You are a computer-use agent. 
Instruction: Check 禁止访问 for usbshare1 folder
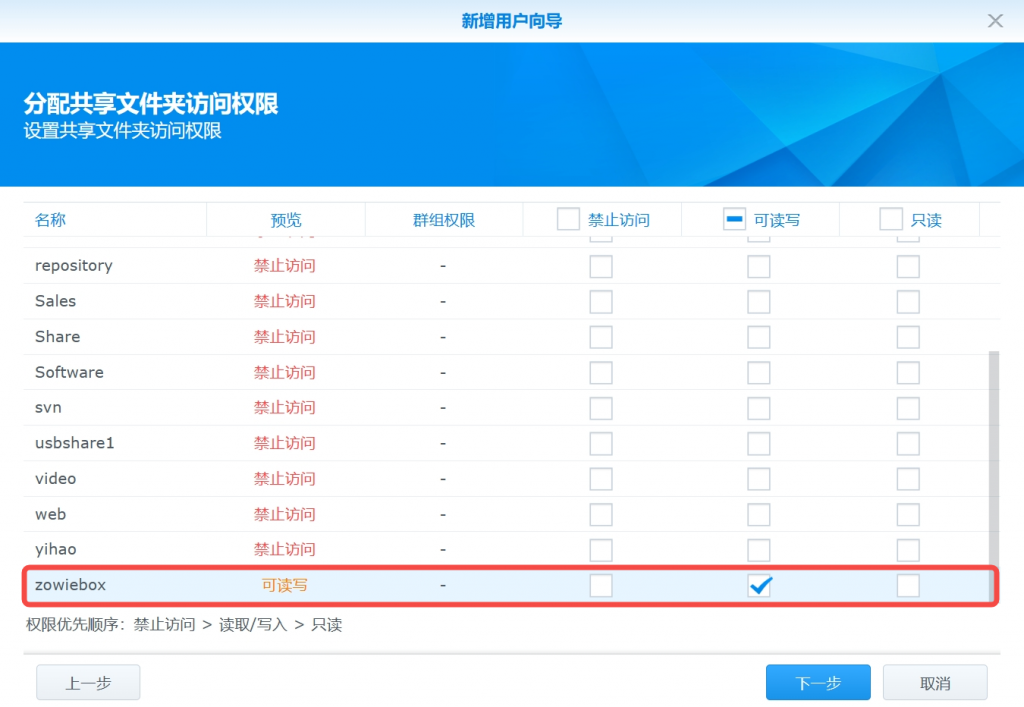tap(601, 444)
